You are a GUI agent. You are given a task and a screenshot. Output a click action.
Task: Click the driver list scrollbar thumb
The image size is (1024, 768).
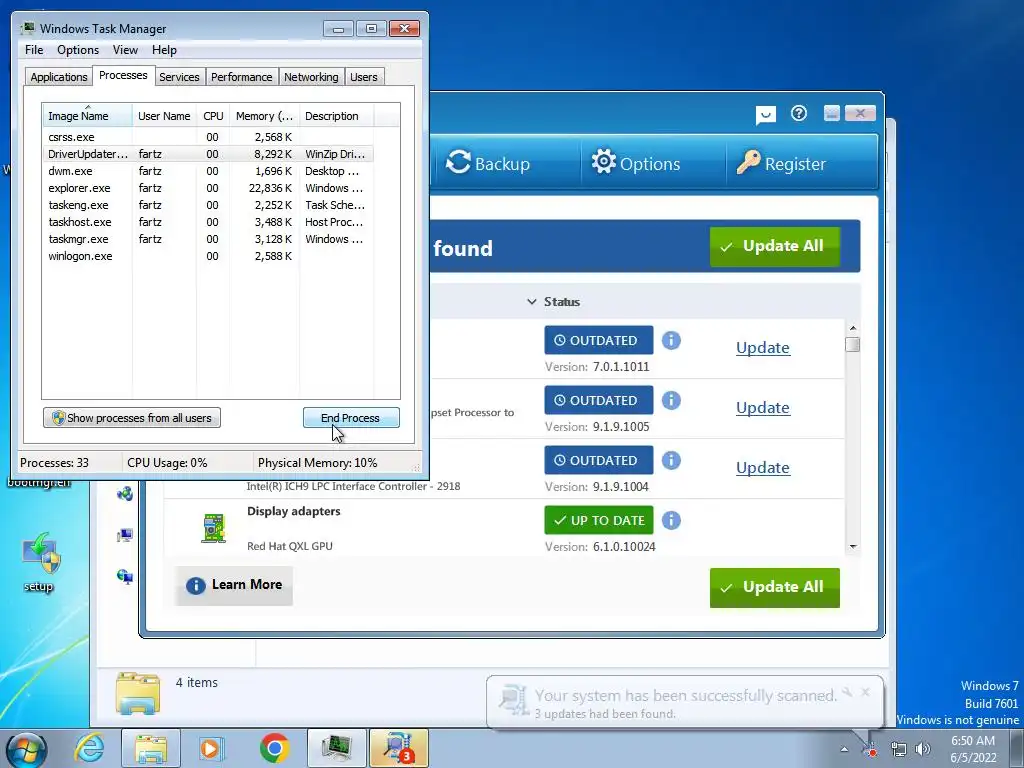click(x=852, y=344)
